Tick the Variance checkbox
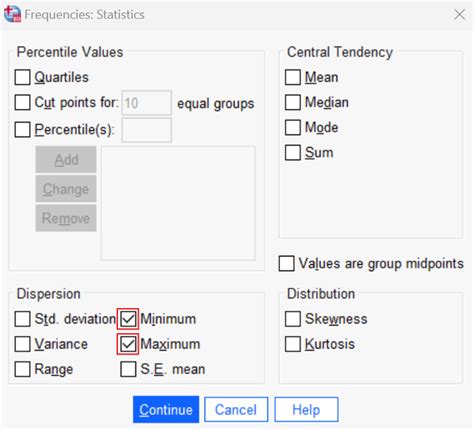This screenshot has width=474, height=430. coord(22,344)
